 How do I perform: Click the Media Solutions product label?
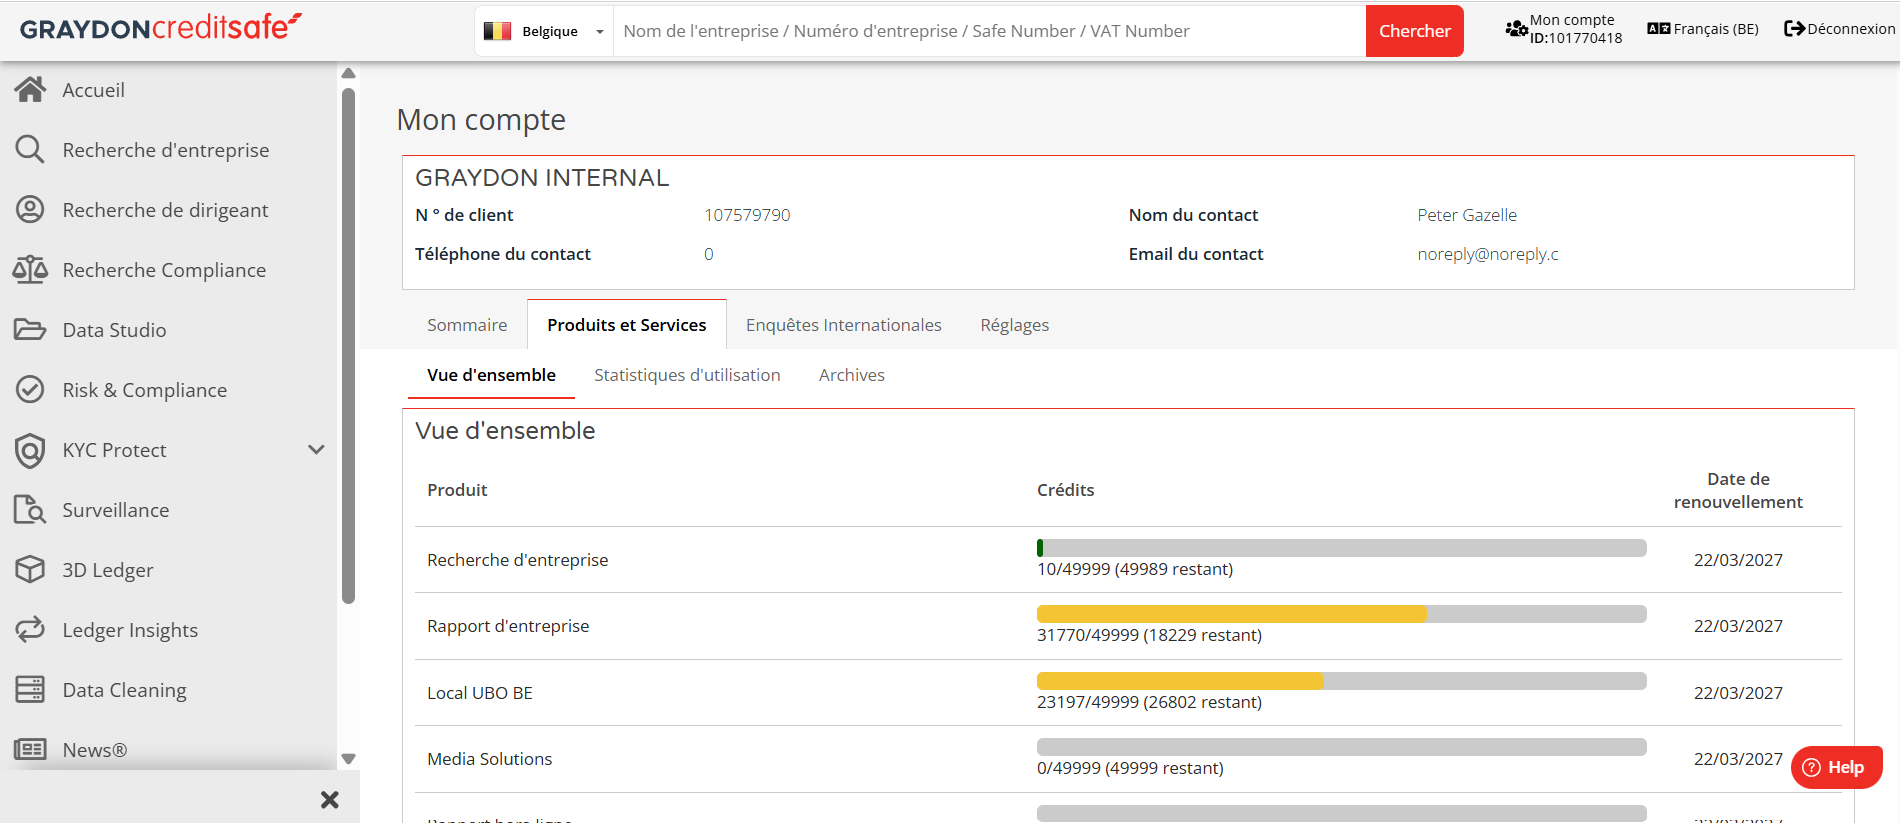tap(489, 759)
